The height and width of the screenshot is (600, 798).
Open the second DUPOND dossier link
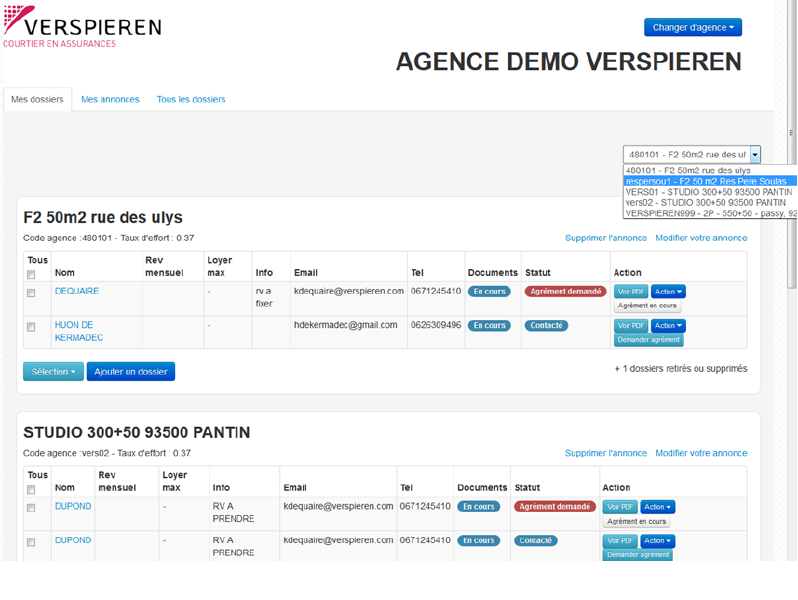coord(73,540)
